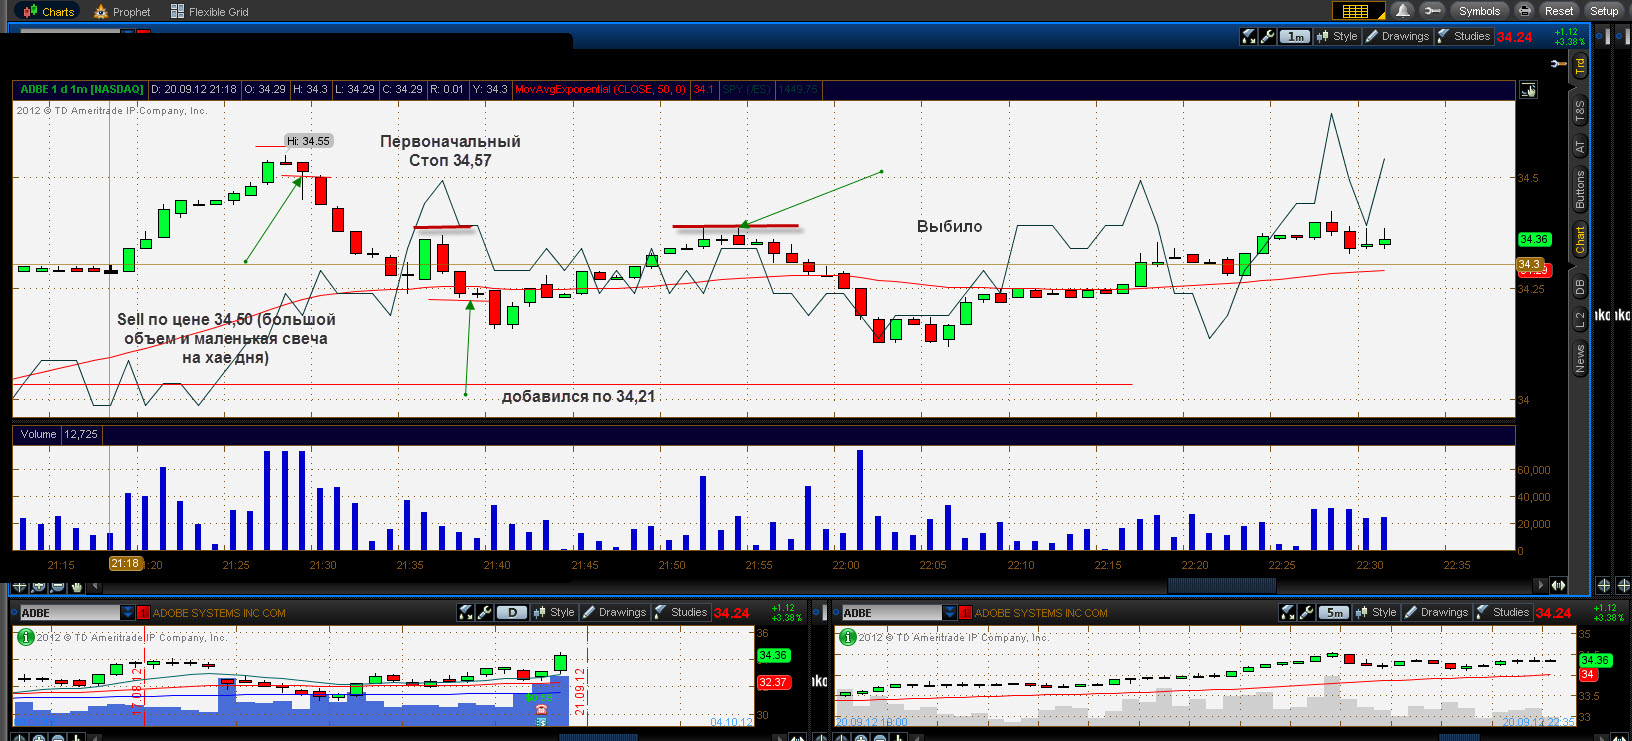
Task: Expand the ADBE symbol dropdown on 5m chart
Action: click(949, 612)
